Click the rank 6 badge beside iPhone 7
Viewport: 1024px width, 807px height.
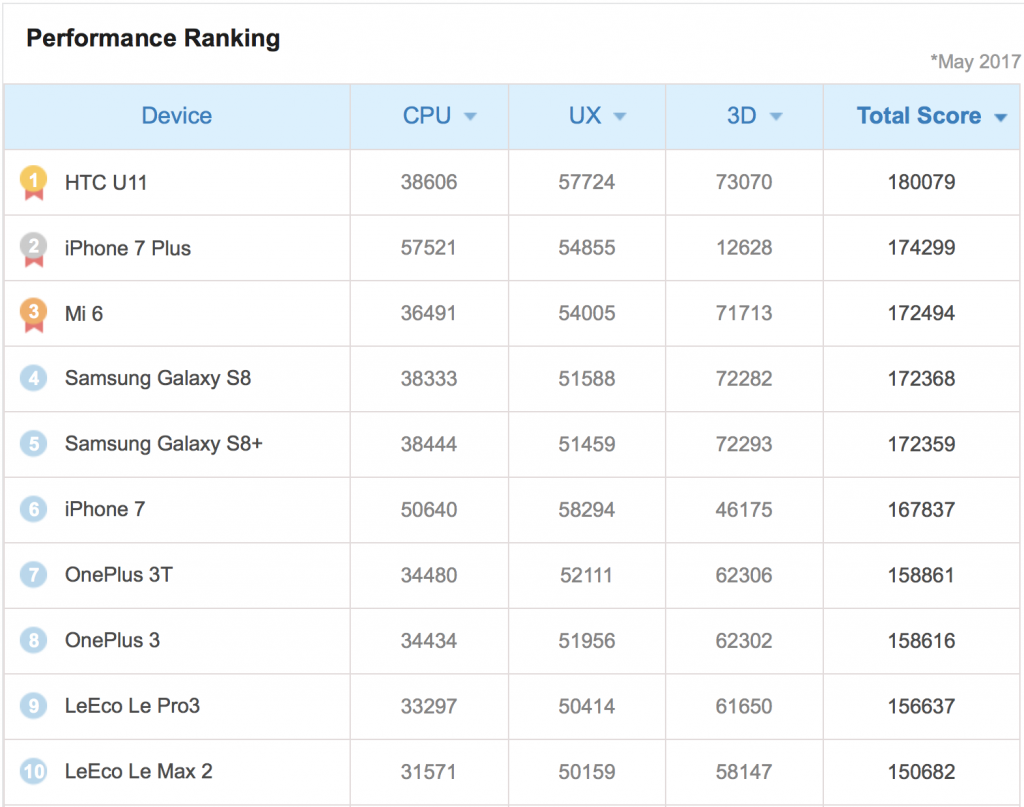pyautogui.click(x=33, y=509)
